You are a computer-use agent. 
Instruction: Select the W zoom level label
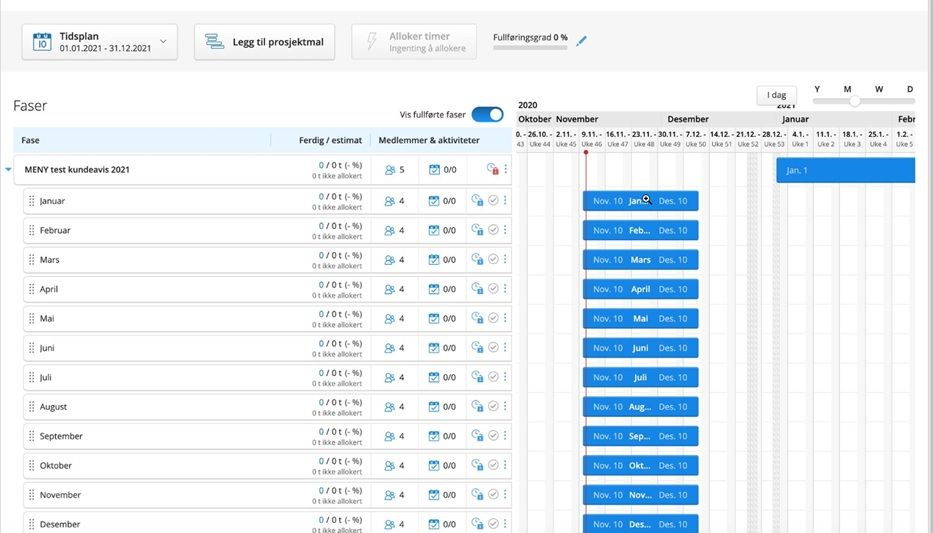click(x=879, y=89)
